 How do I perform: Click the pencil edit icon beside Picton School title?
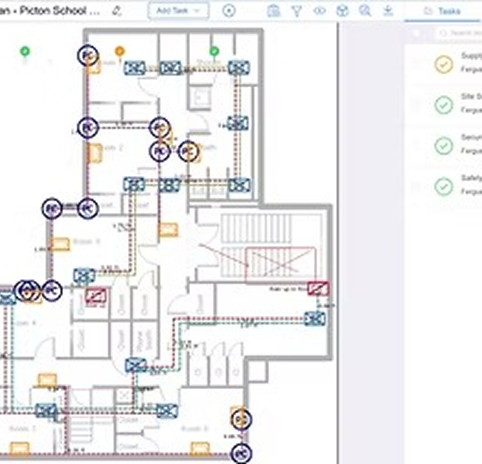[116, 11]
